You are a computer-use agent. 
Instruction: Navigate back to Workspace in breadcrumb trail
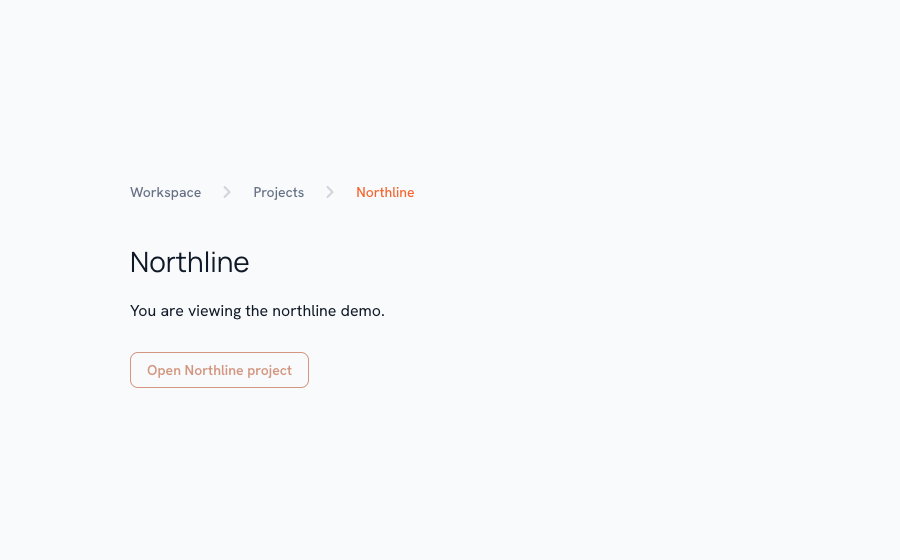click(x=165, y=192)
